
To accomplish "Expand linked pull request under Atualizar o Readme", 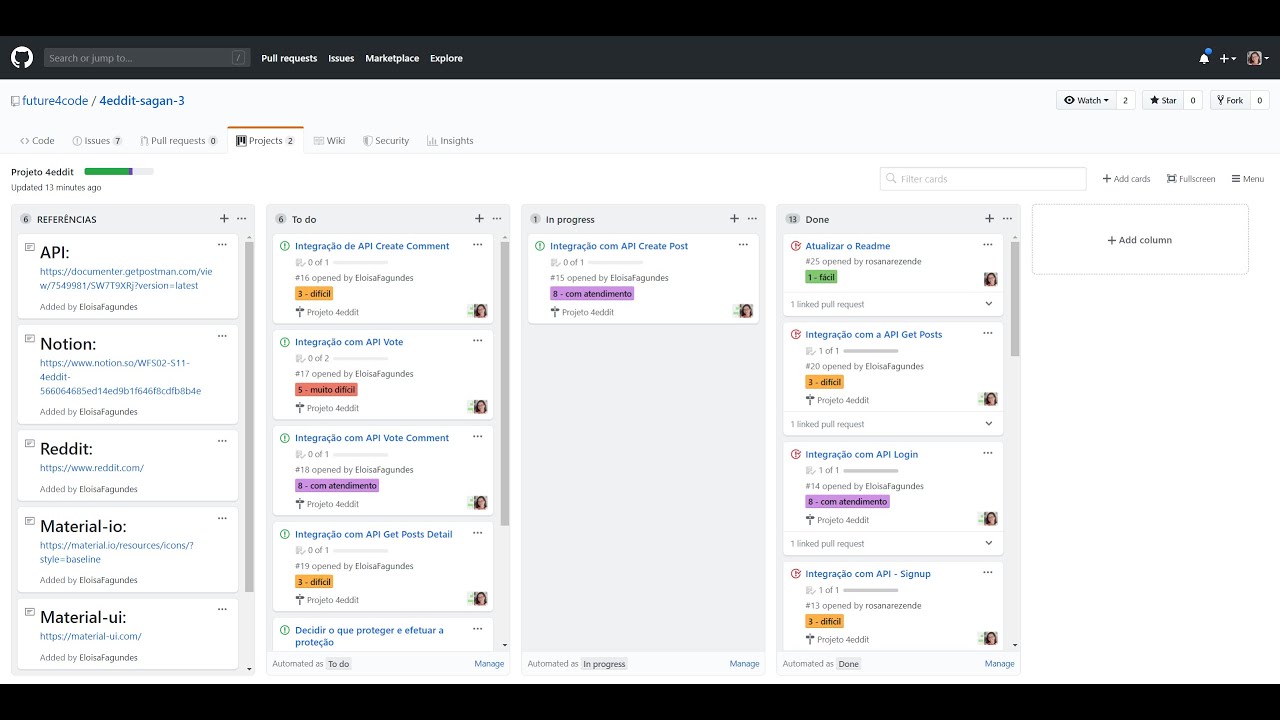I will click(989, 304).
